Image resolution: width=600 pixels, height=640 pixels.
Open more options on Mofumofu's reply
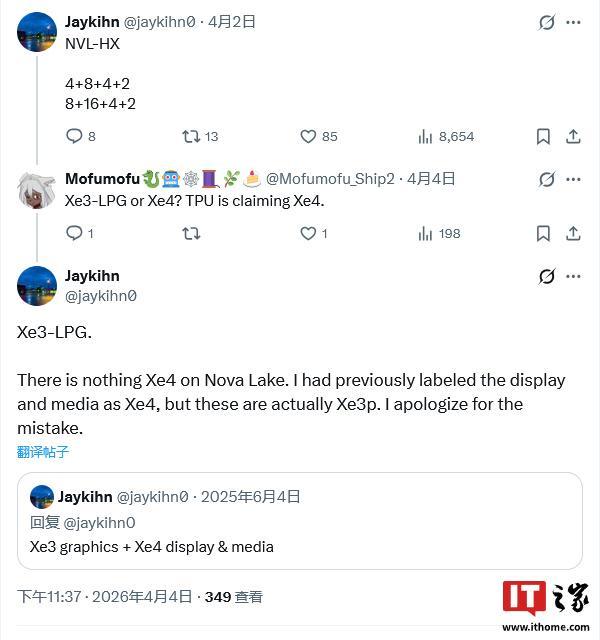574,179
